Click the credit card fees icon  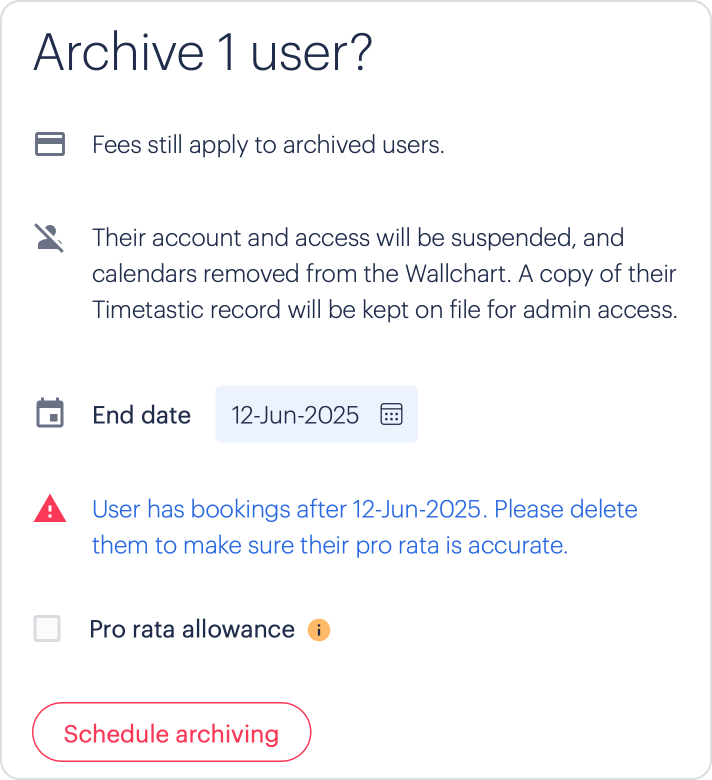click(50, 144)
